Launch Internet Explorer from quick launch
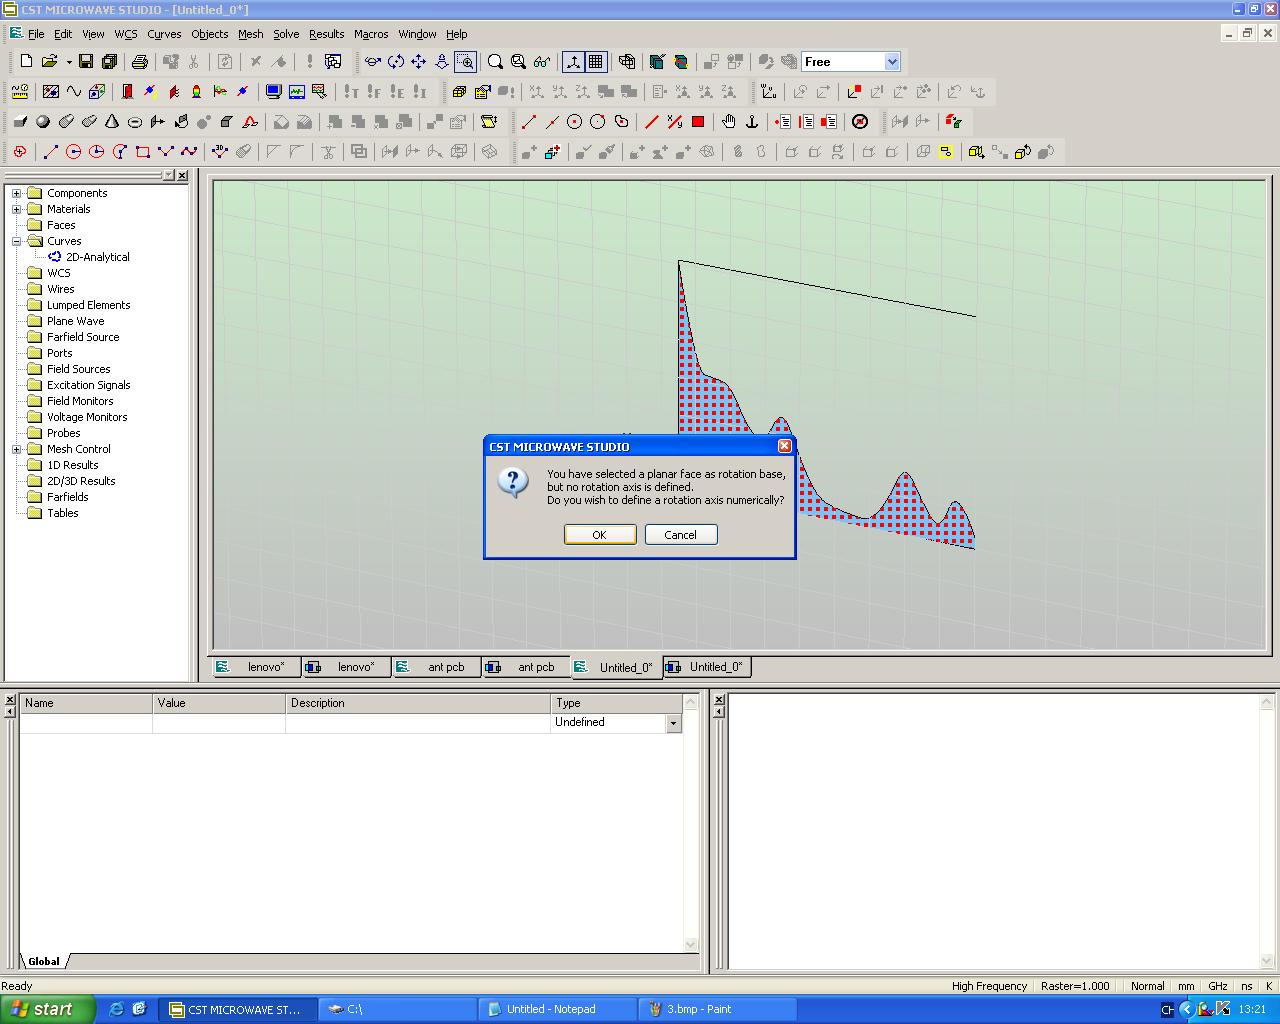The height and width of the screenshot is (1024, 1280). pos(117,1009)
